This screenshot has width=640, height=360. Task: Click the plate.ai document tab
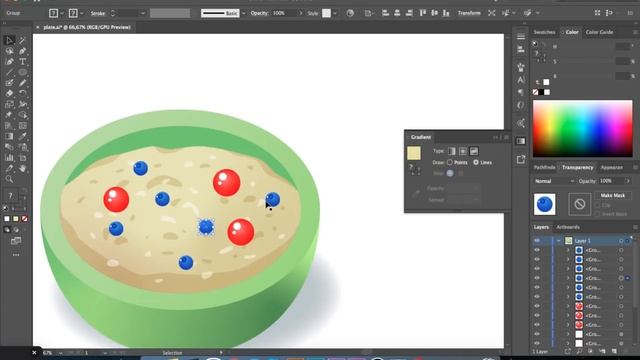[87, 27]
